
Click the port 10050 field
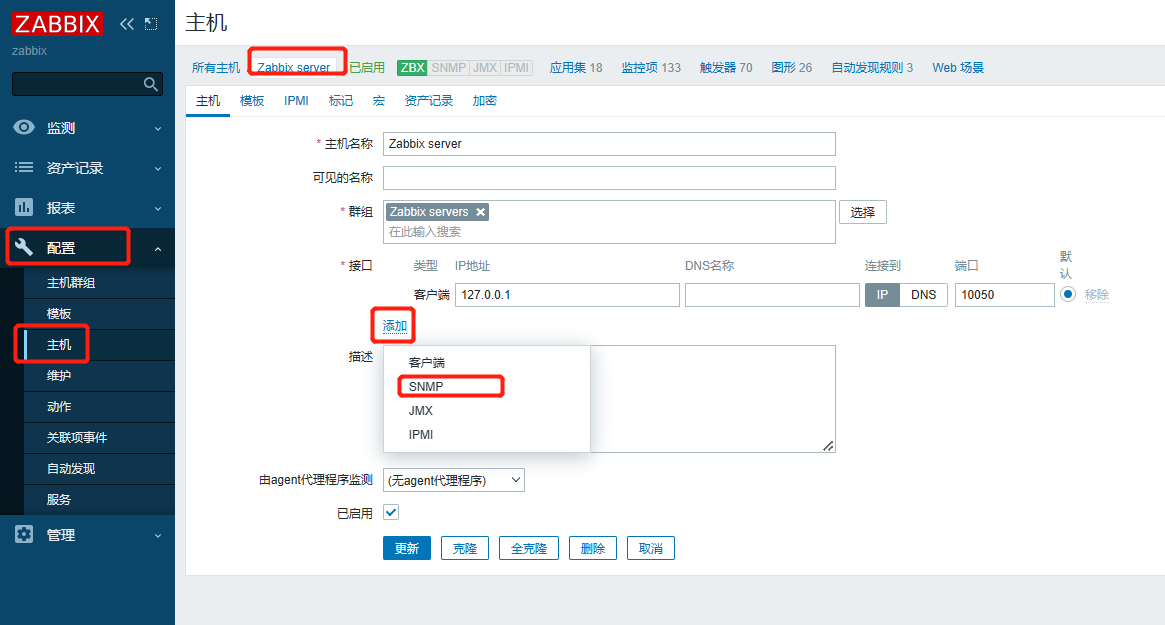pos(1005,295)
